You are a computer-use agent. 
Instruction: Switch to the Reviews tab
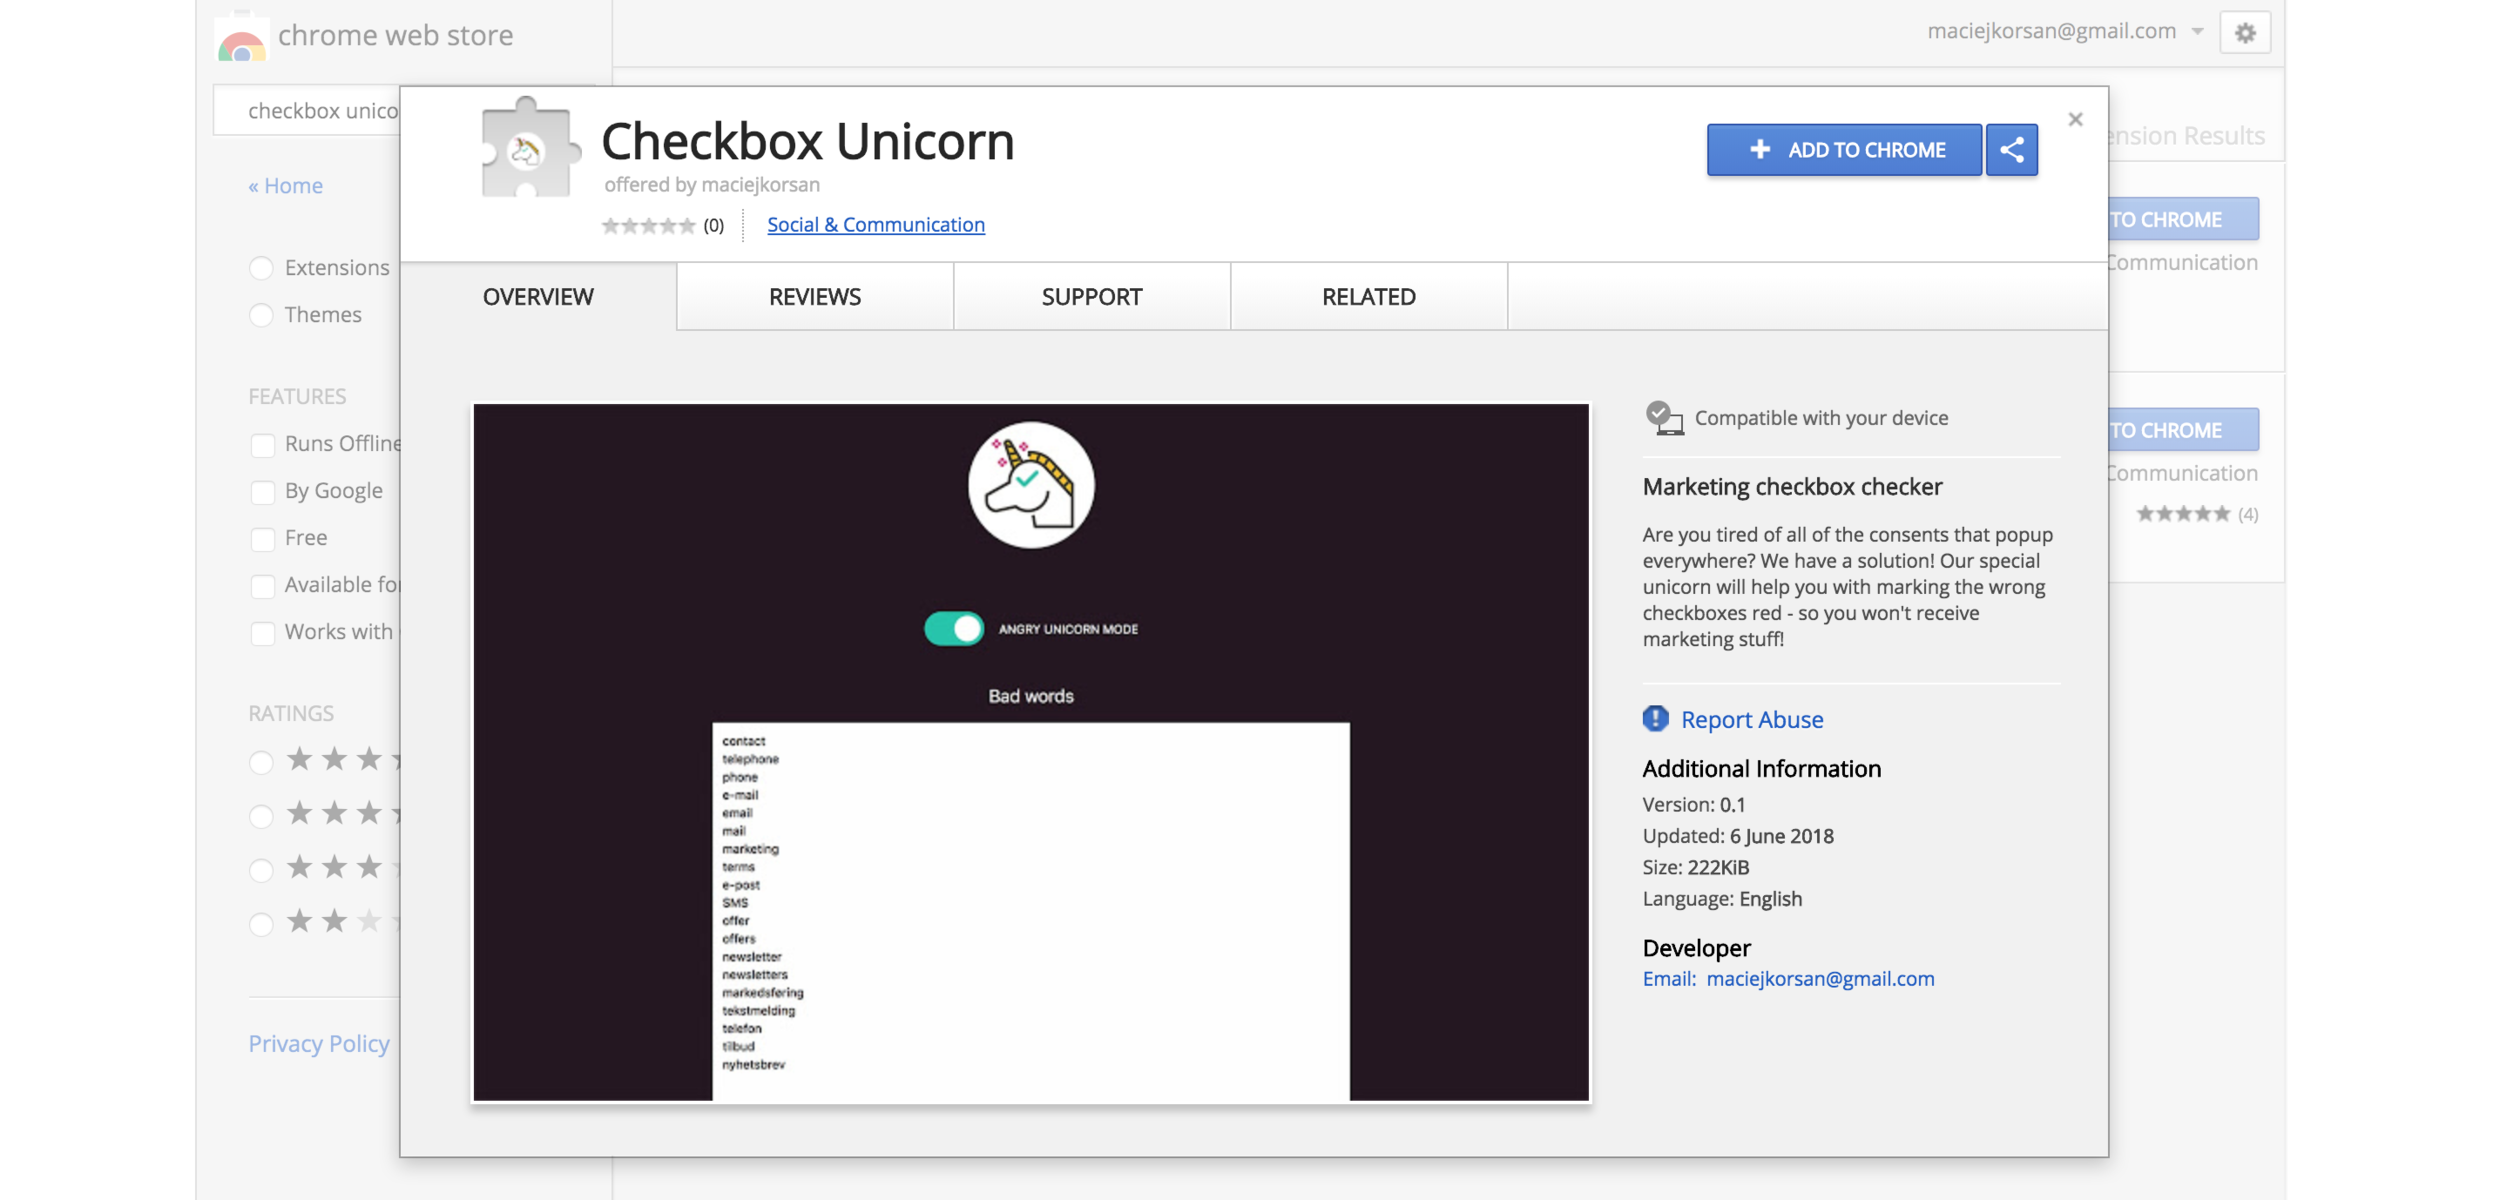coord(814,297)
